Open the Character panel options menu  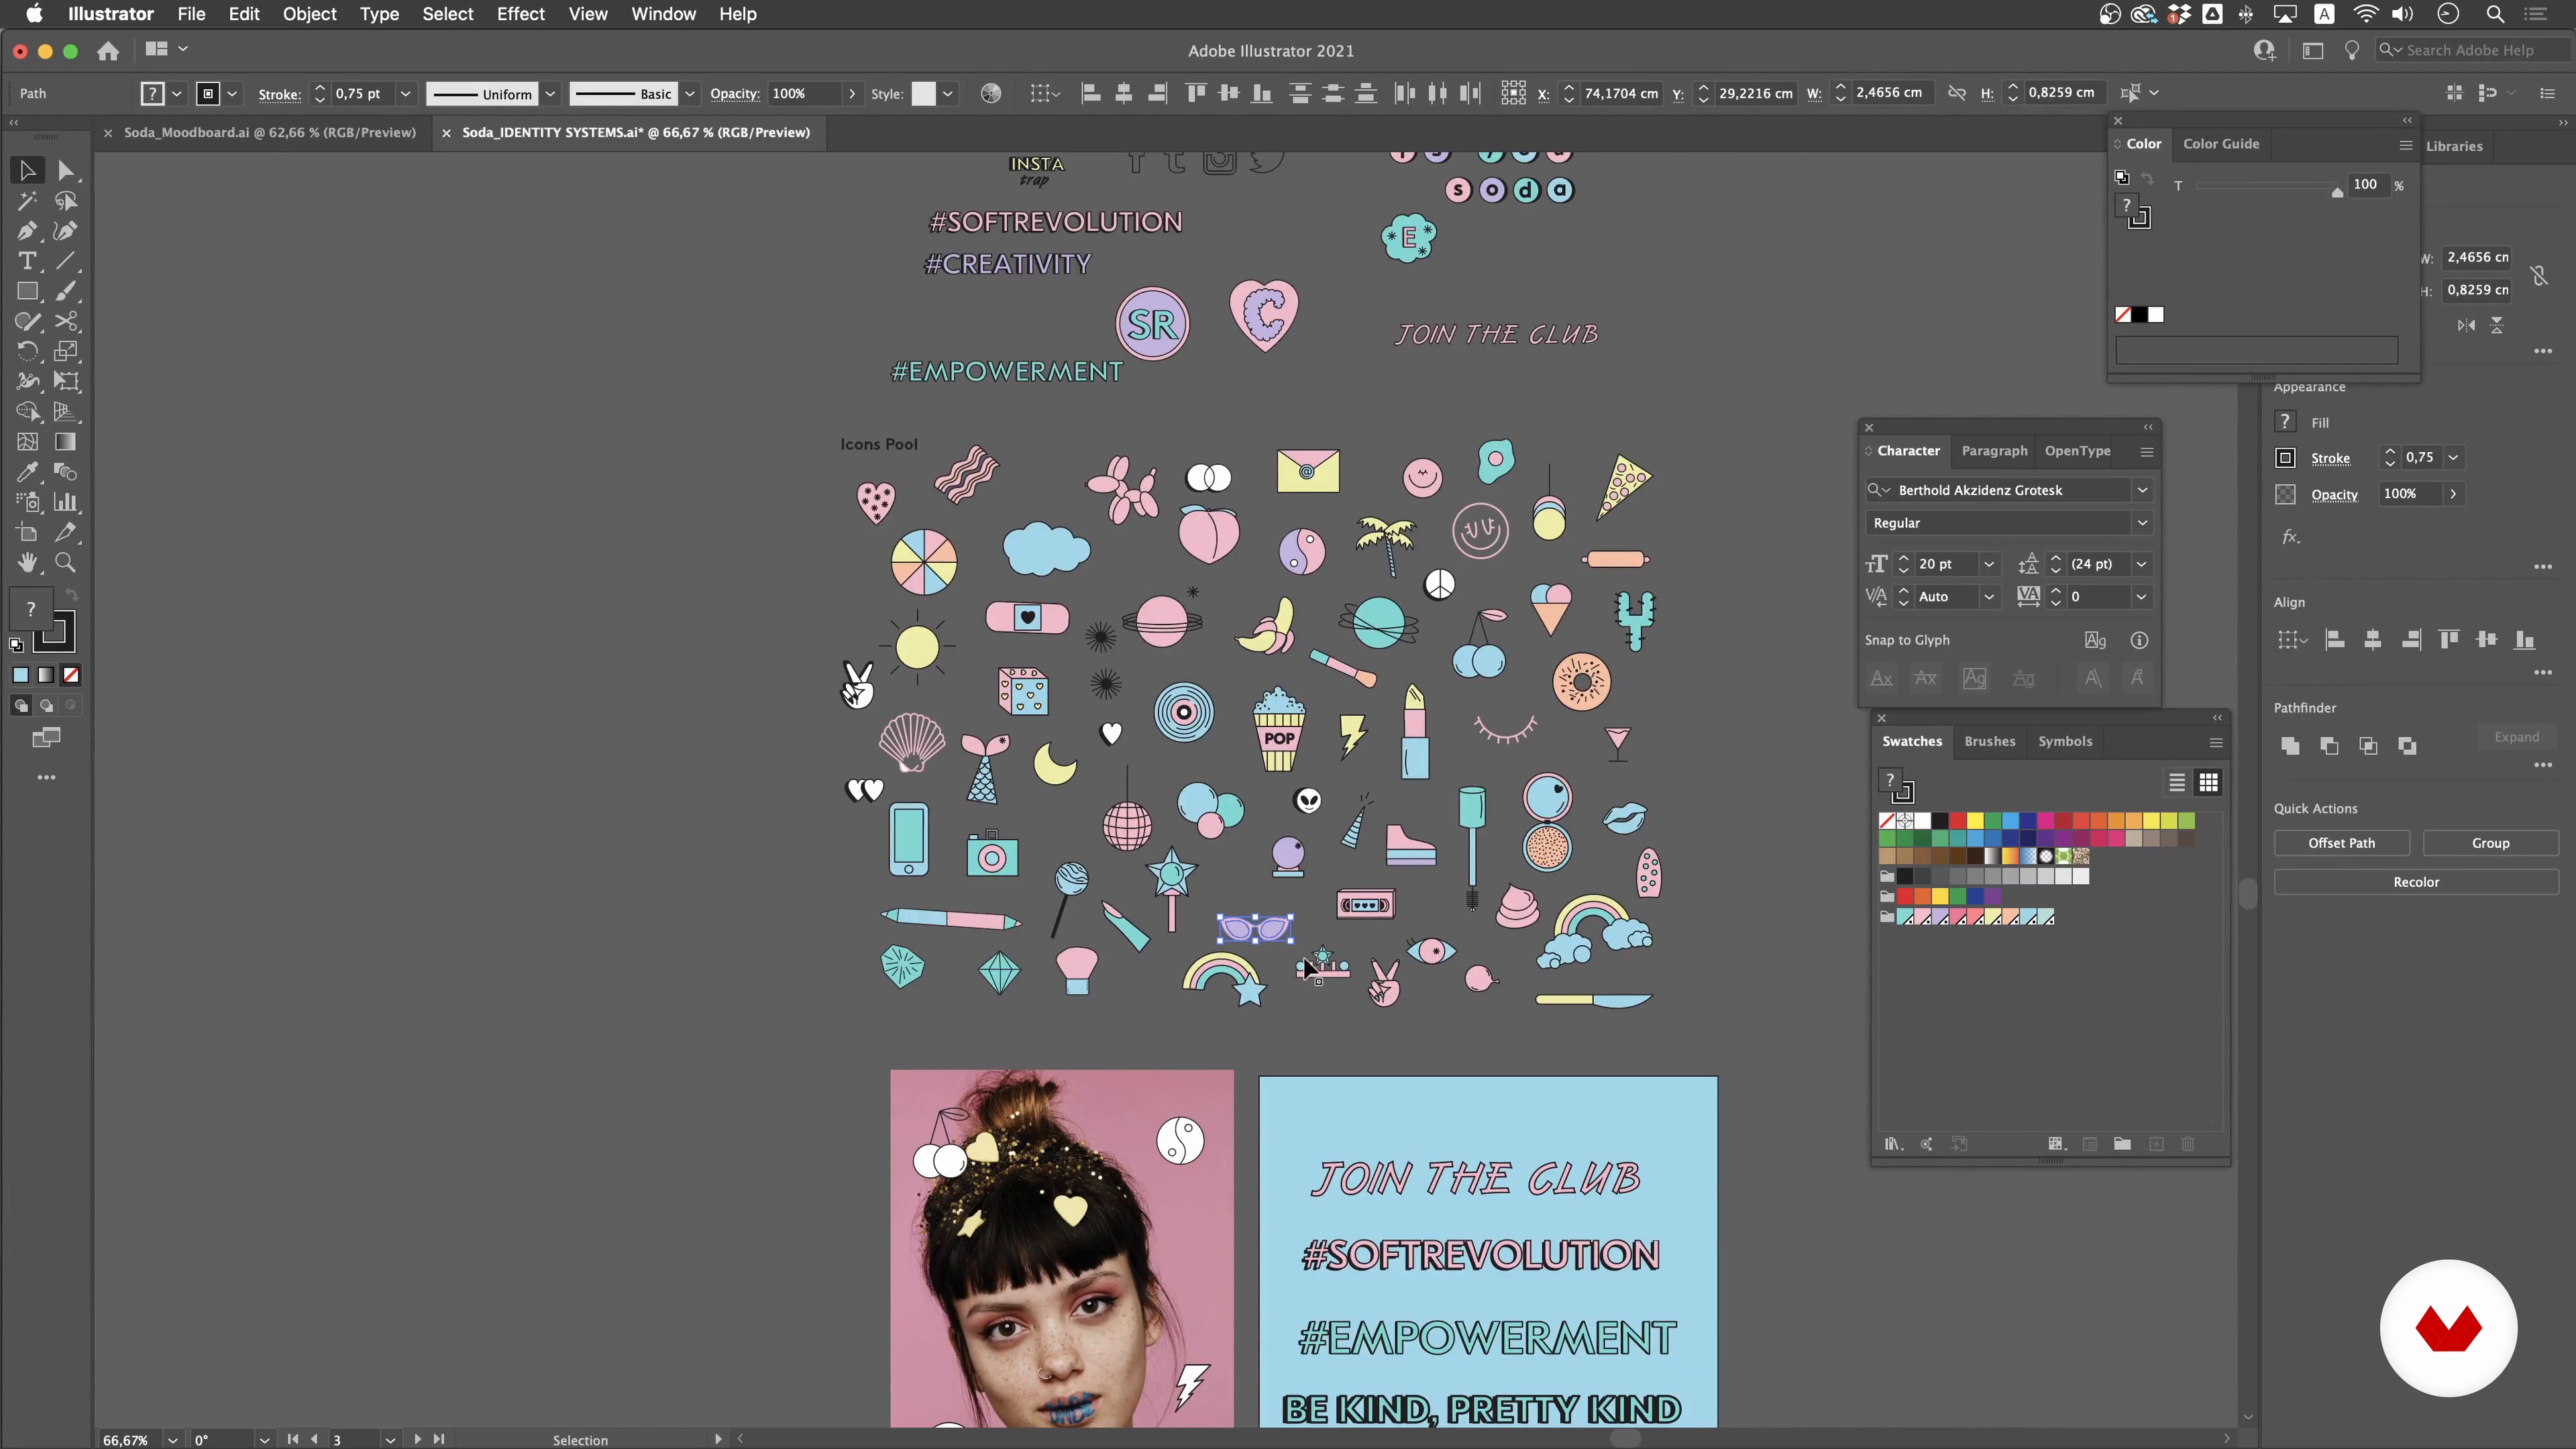point(2146,452)
